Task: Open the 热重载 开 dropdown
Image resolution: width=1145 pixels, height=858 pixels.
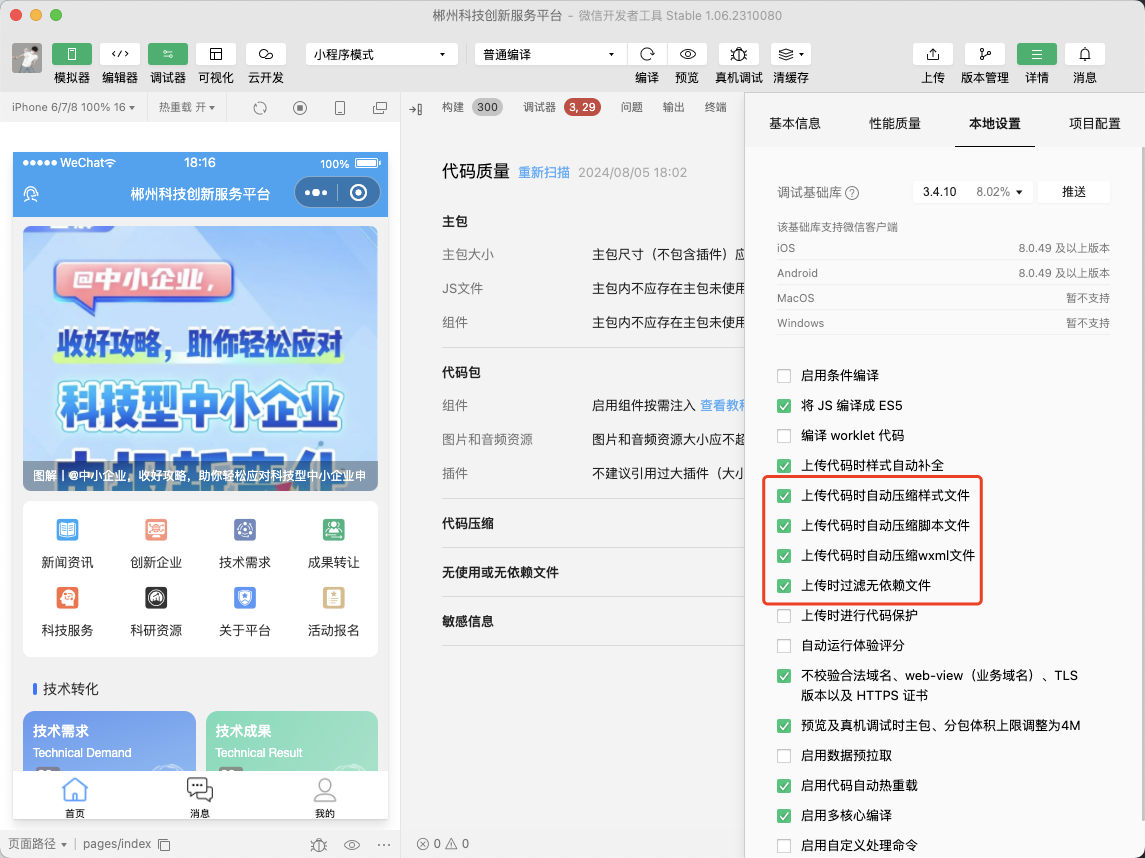Action: tap(187, 107)
